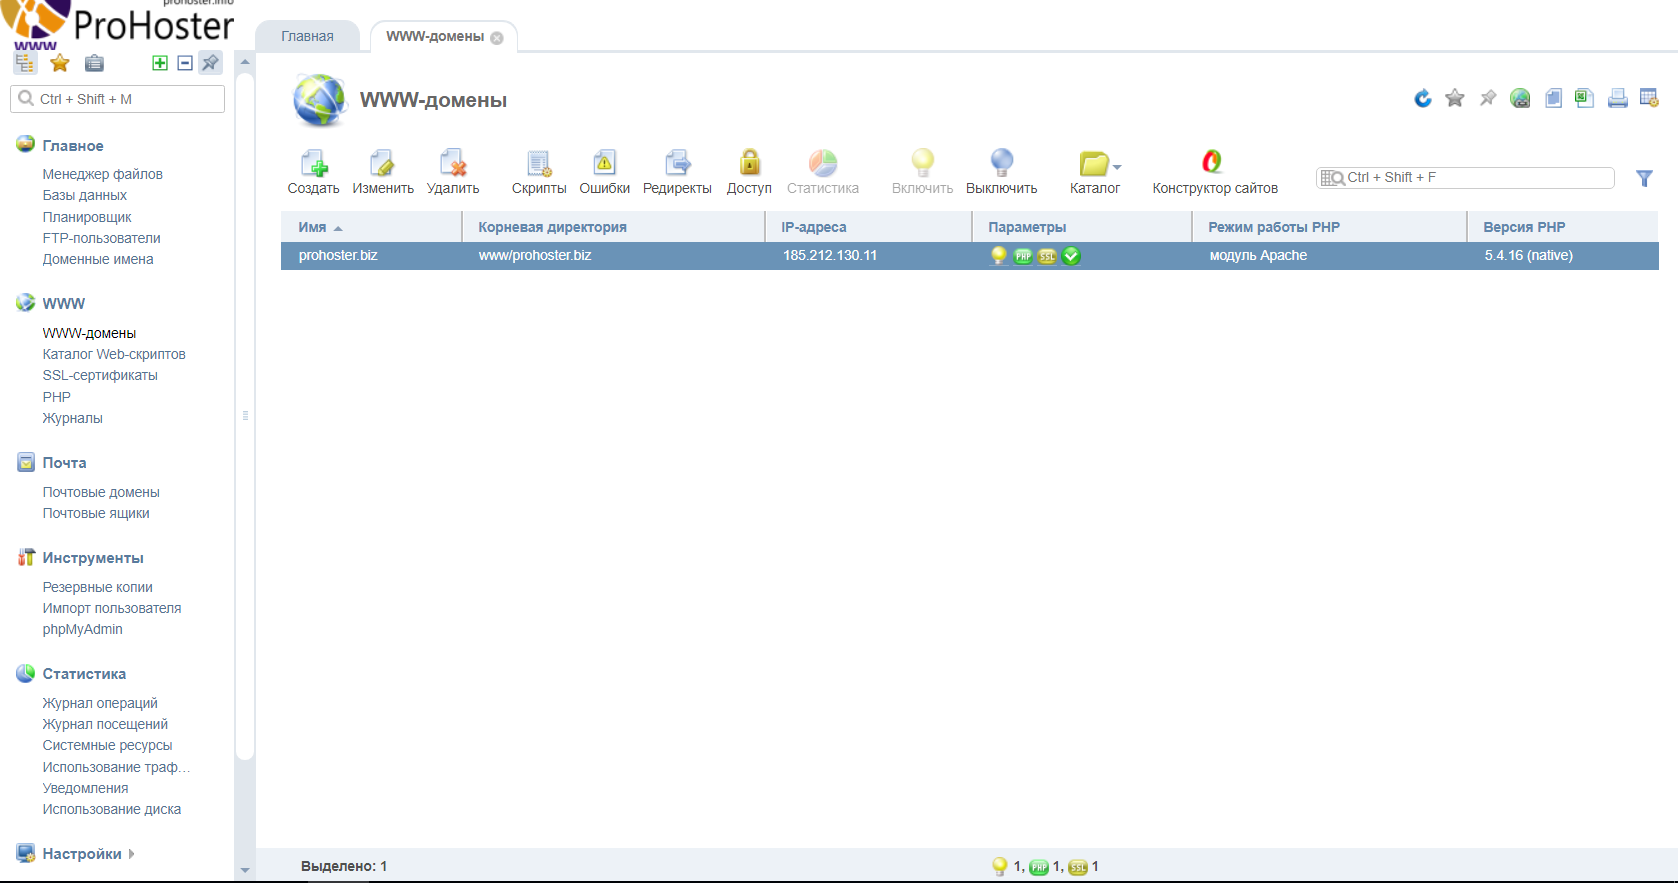Expand the Настройки section arrow
The height and width of the screenshot is (883, 1678).
point(132,854)
